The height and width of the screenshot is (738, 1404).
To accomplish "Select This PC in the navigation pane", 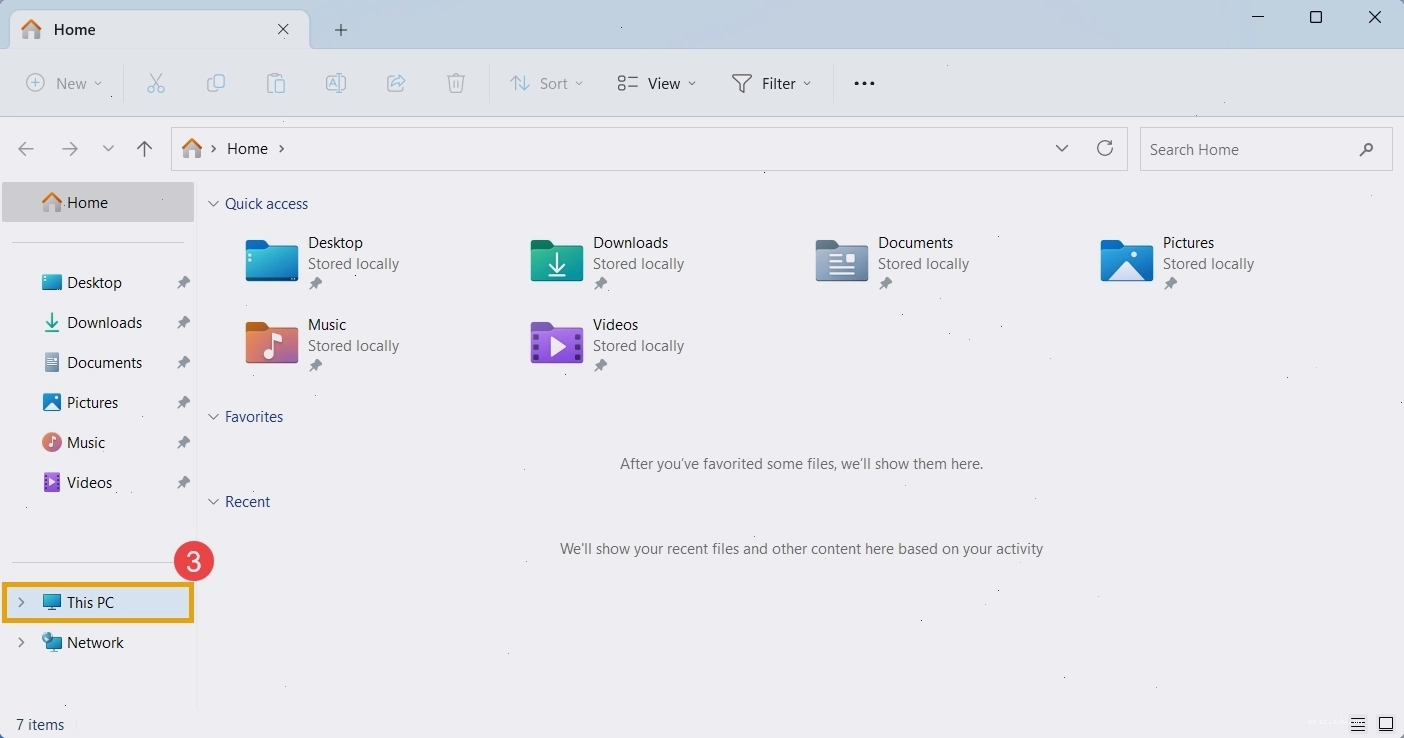I will [x=98, y=603].
